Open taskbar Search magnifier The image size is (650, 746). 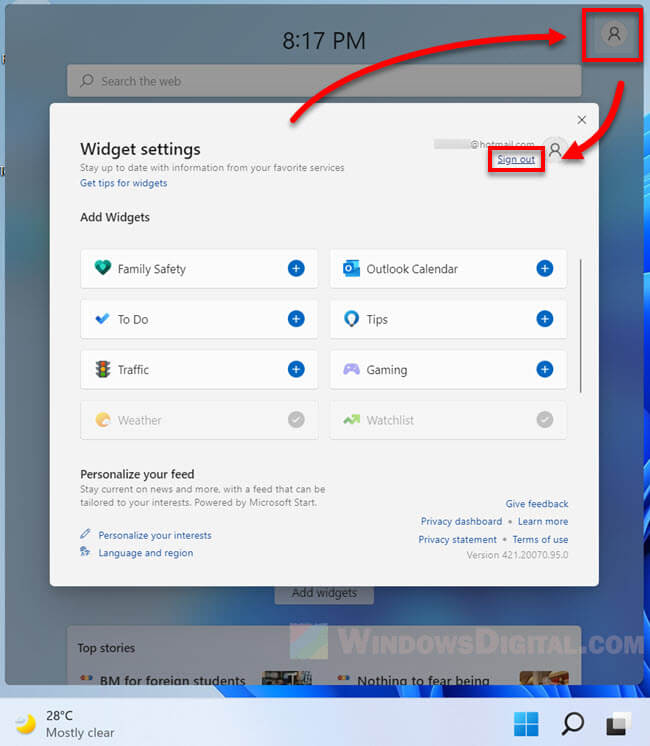[x=572, y=724]
